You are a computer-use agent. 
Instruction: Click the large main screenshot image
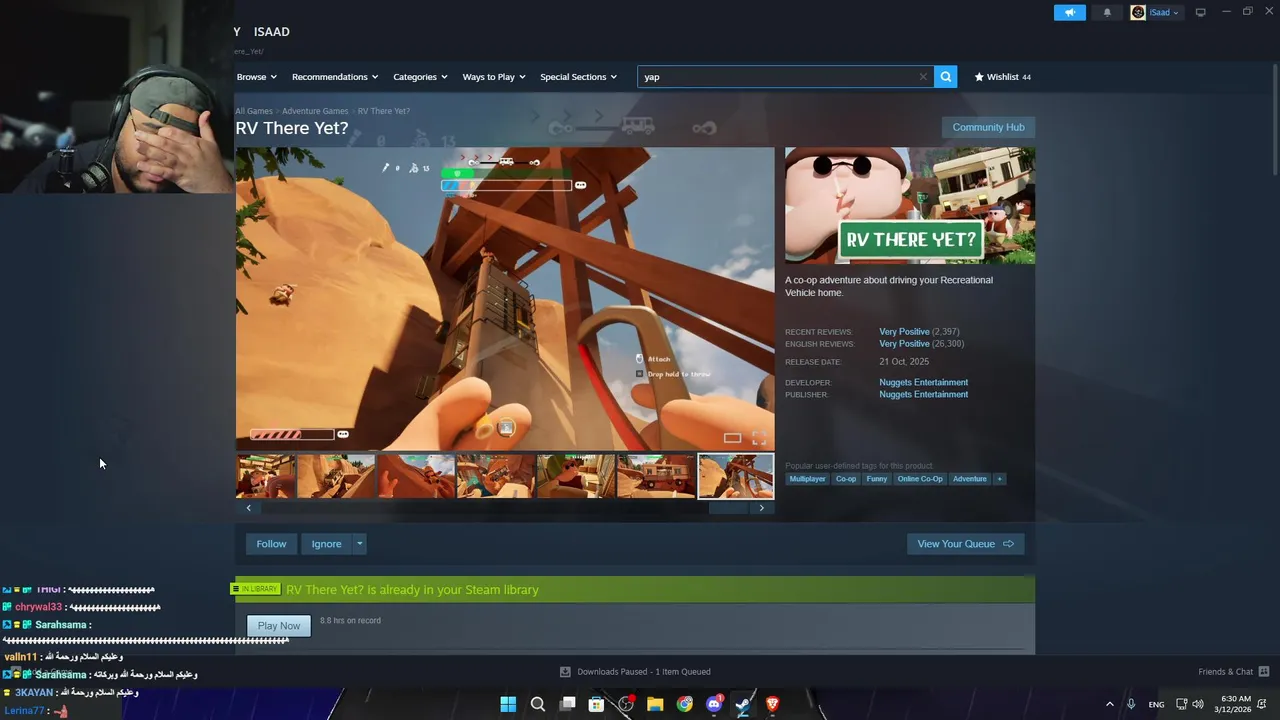(x=505, y=299)
